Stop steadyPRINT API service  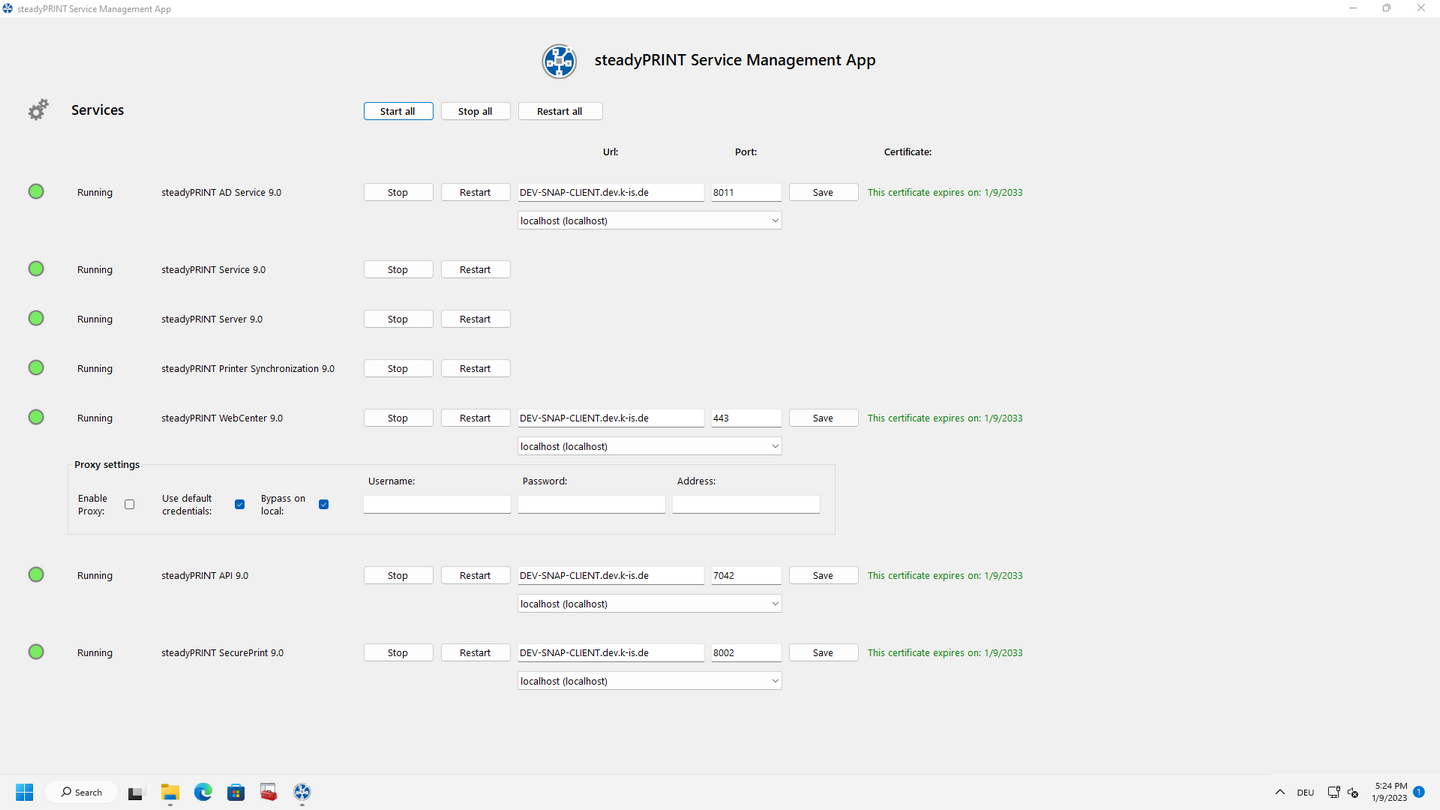click(398, 575)
